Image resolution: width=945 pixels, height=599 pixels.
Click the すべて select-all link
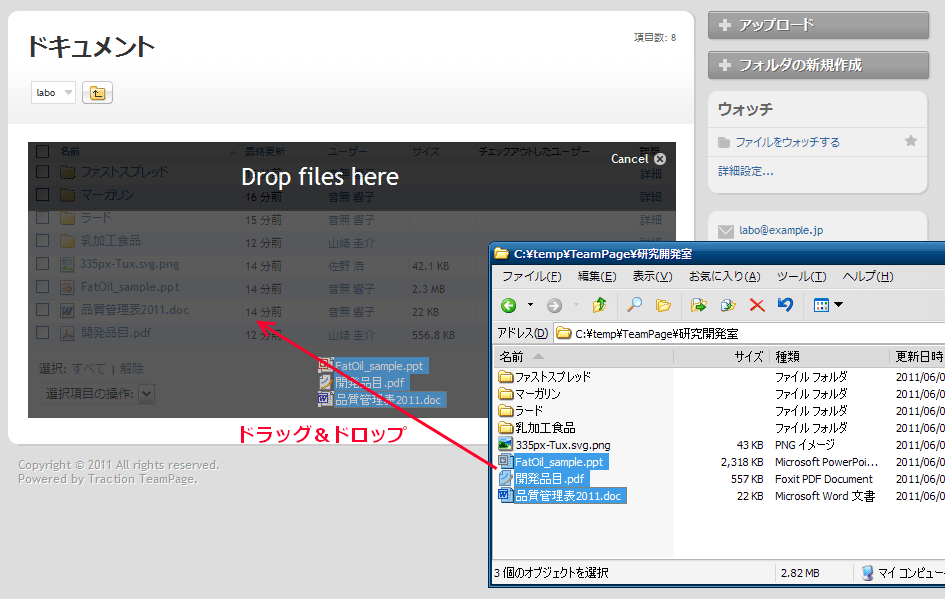tap(88, 369)
